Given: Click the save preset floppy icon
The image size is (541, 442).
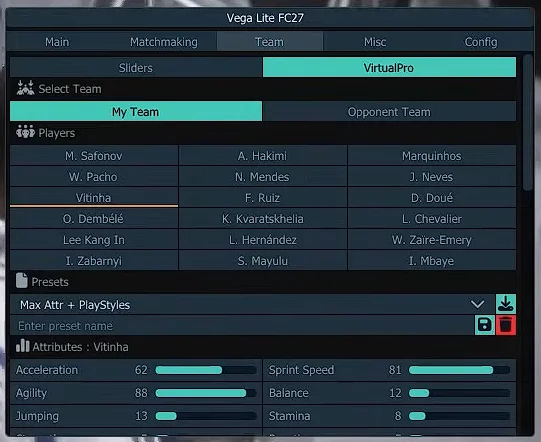Looking at the screenshot, I should point(484,325).
